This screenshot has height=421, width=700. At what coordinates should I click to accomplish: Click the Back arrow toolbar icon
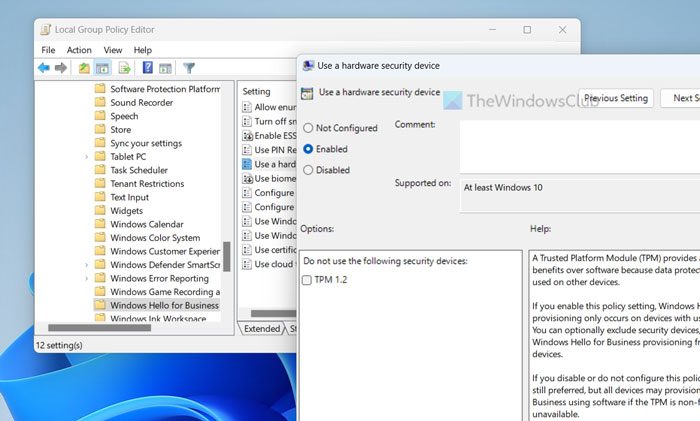[44, 68]
